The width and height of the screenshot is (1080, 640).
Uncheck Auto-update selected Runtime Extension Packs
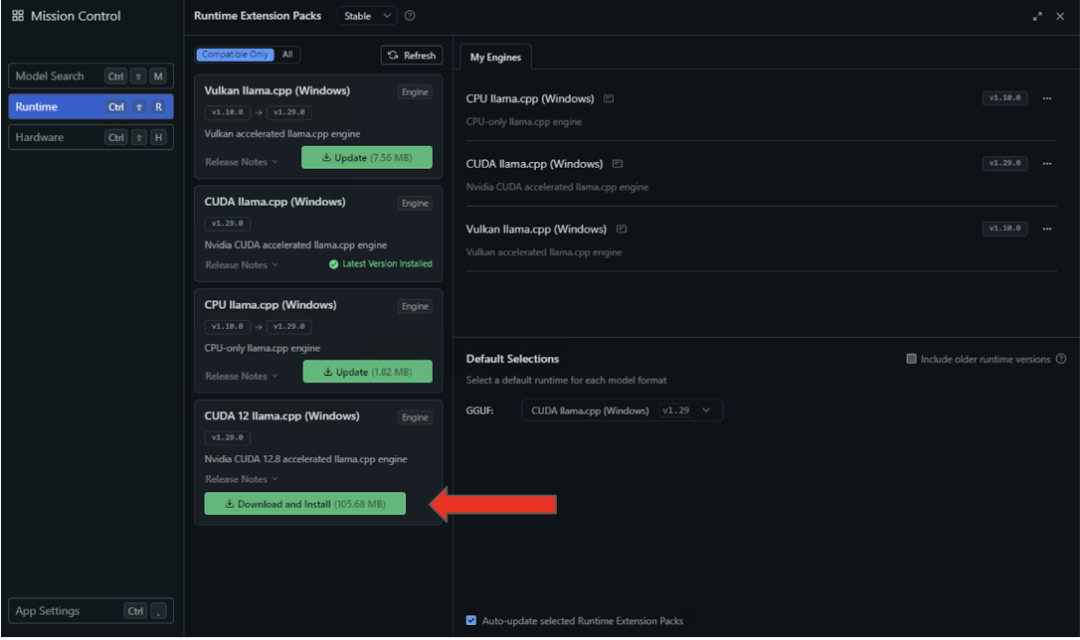click(x=471, y=620)
